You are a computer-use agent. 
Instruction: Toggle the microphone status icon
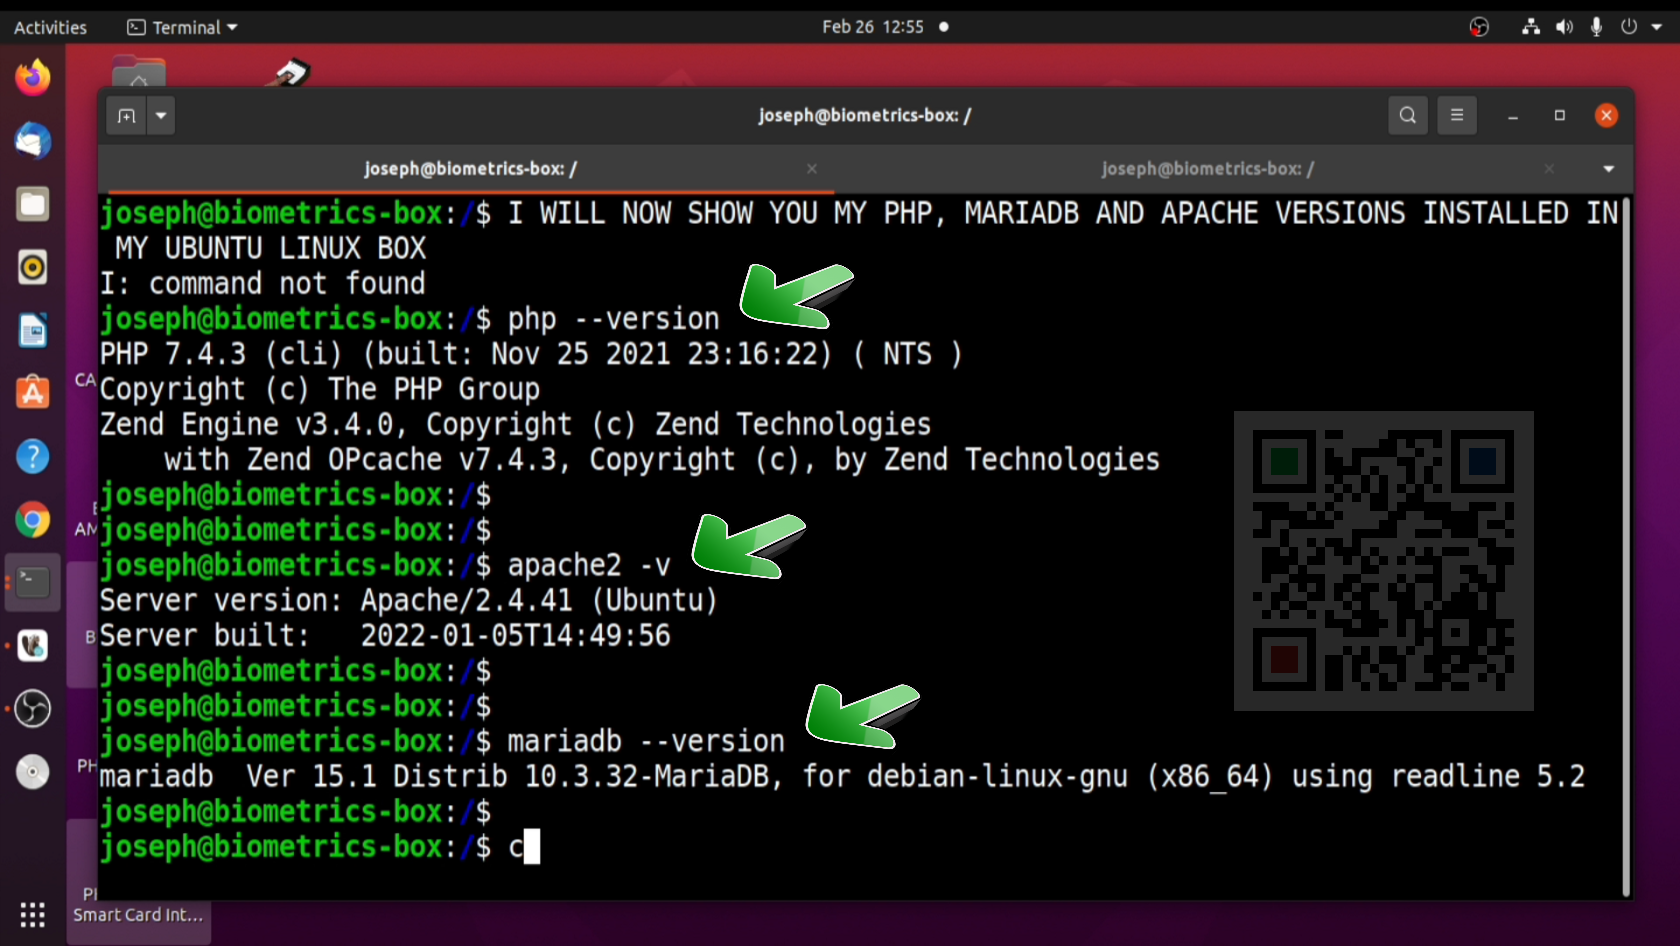click(x=1595, y=27)
